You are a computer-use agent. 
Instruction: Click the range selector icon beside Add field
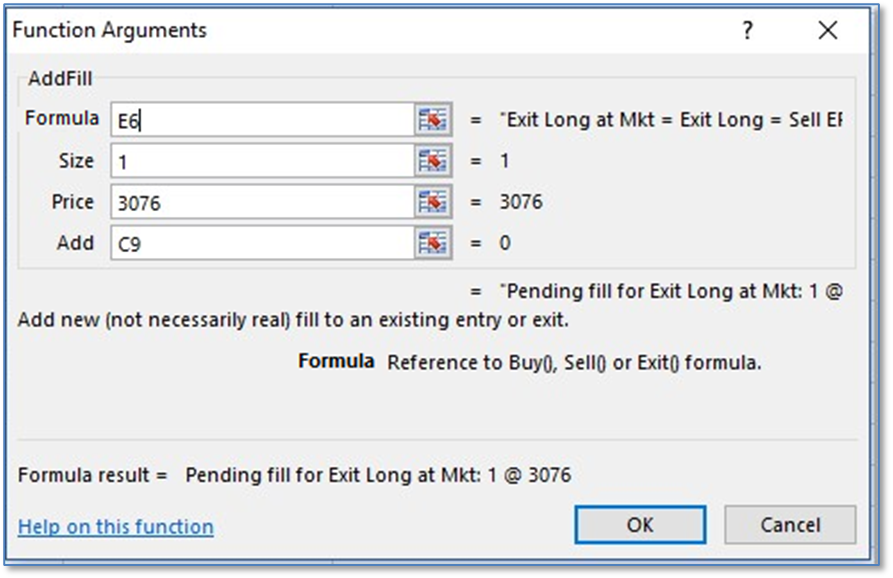tap(433, 243)
